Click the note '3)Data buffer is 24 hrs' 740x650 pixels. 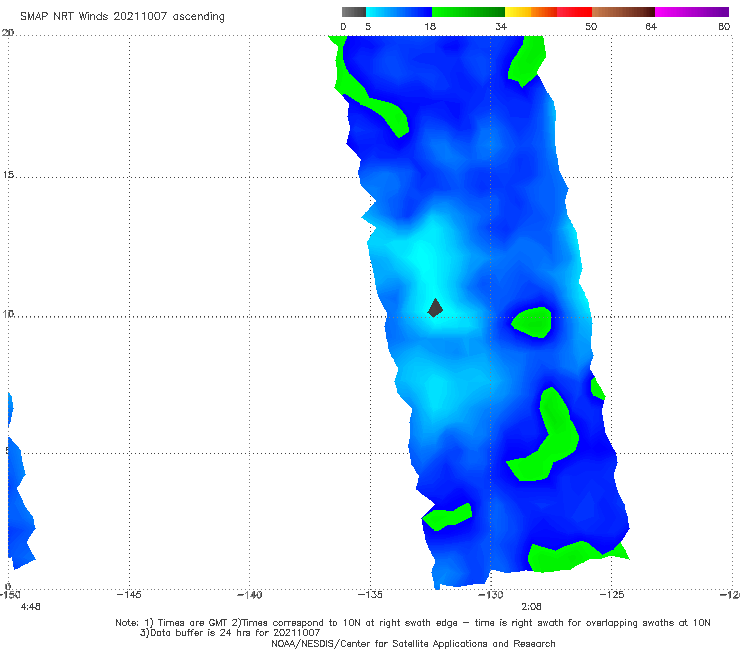click(230, 633)
